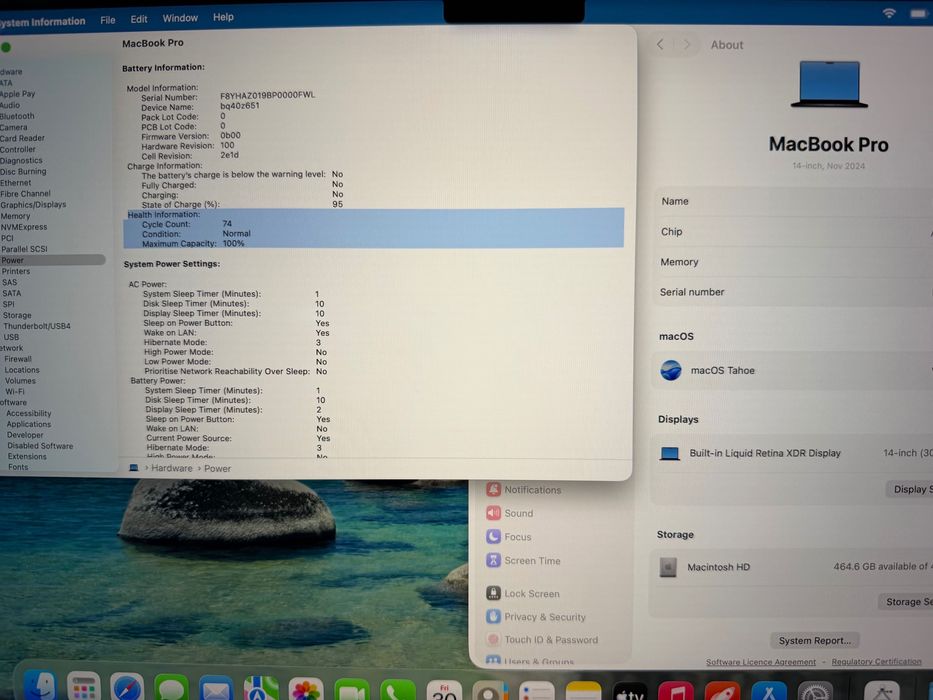Select Camera in the hardware list
933x700 pixels.
click(14, 127)
